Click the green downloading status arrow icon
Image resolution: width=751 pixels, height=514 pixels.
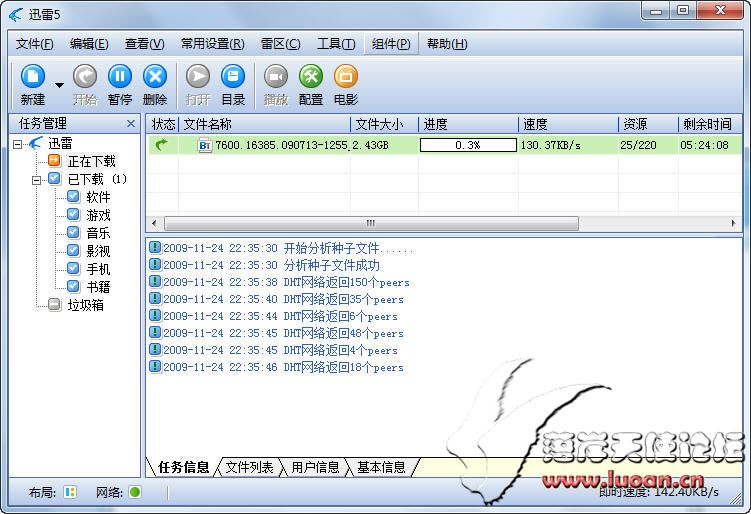tap(162, 144)
